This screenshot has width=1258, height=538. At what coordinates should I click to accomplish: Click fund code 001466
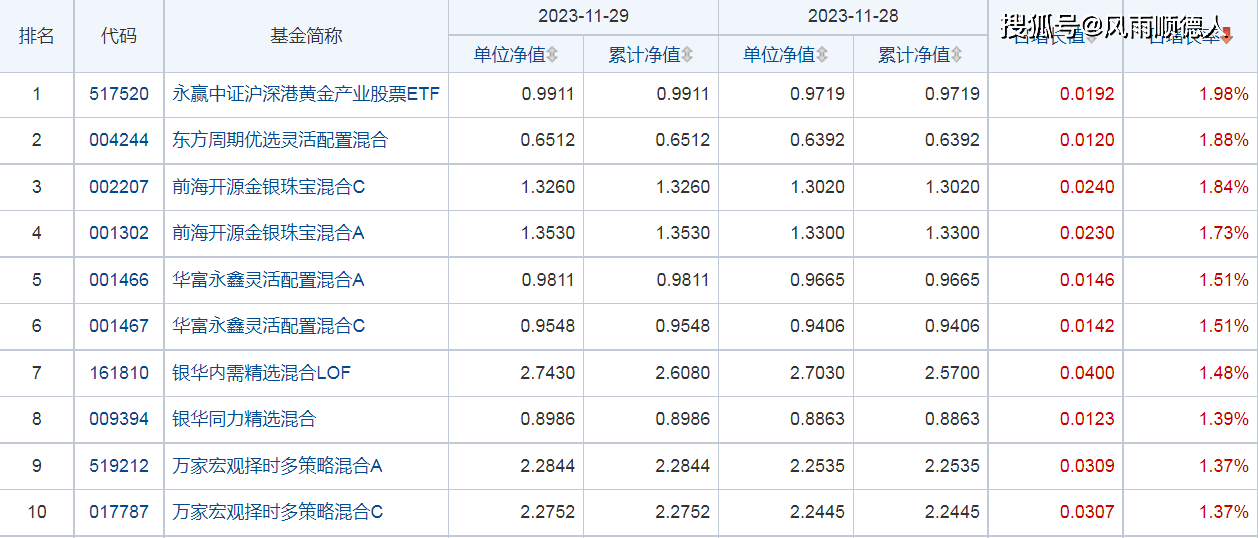pyautogui.click(x=118, y=280)
